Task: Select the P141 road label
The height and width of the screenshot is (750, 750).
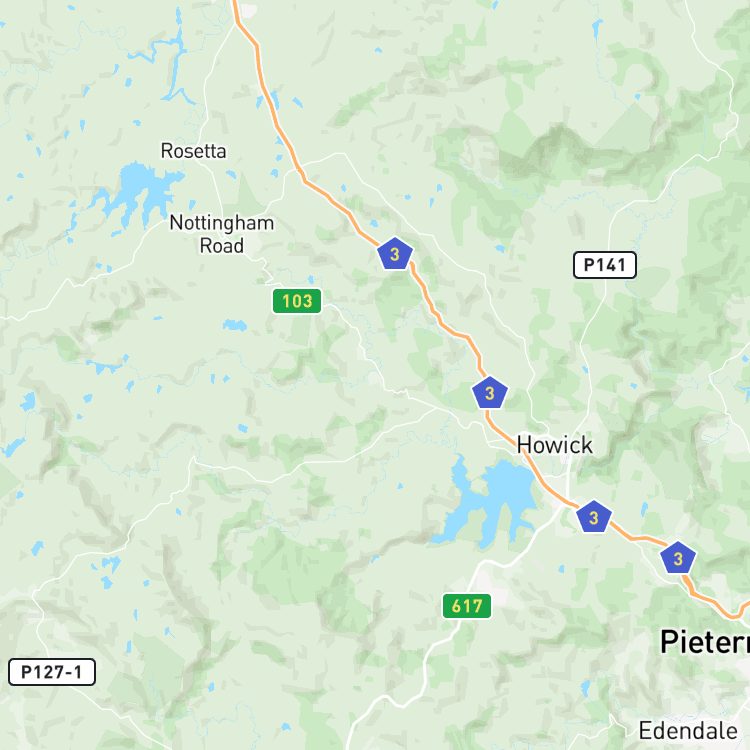Action: (x=605, y=265)
